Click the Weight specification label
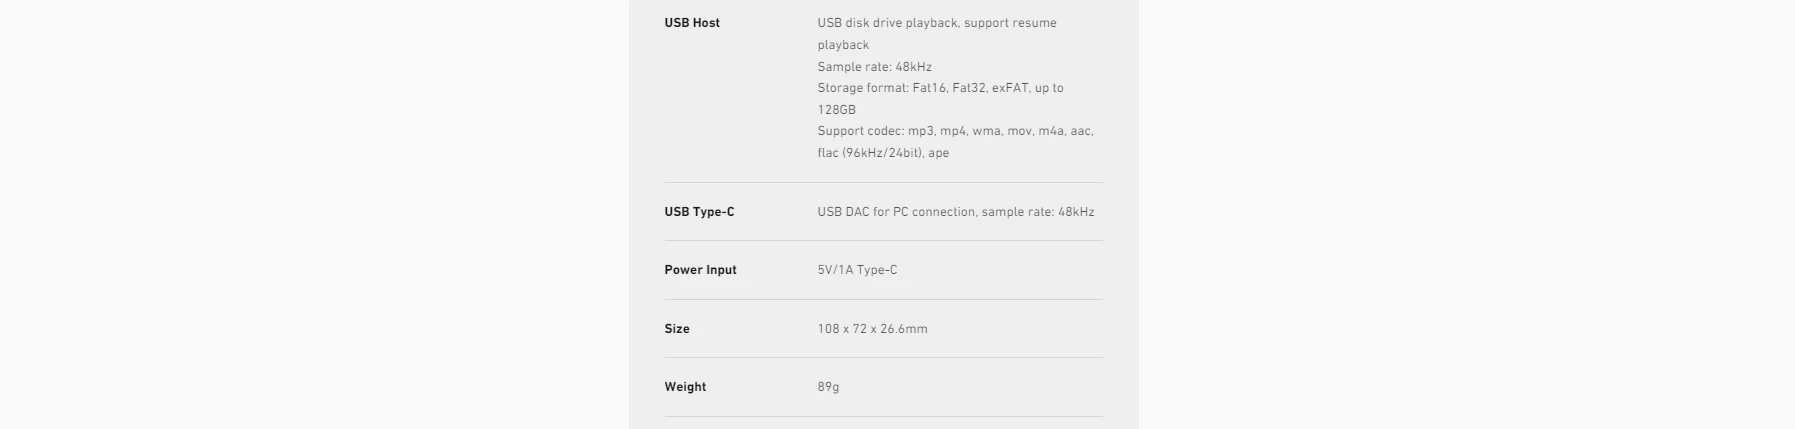 [685, 387]
